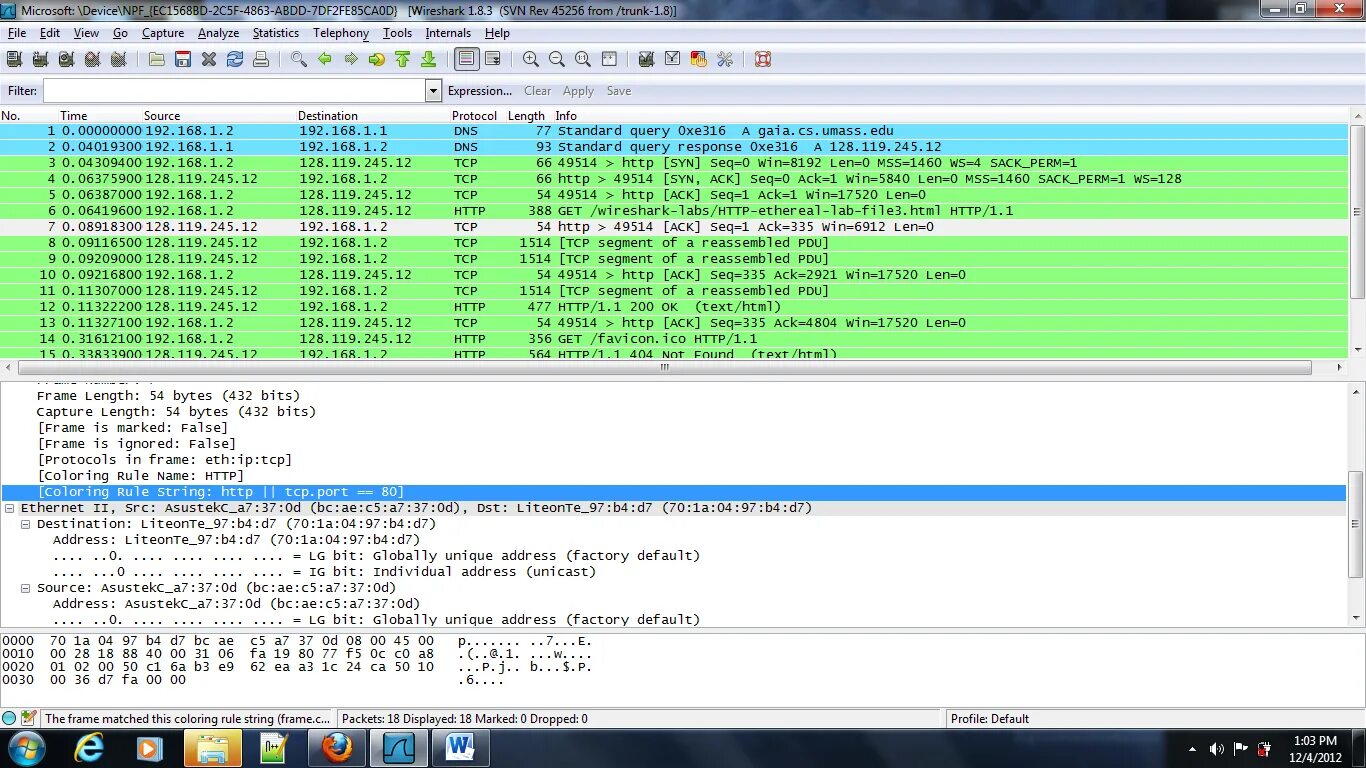Open capture options toolbar icon
Viewport: 1366px width, 768px height.
(40, 60)
